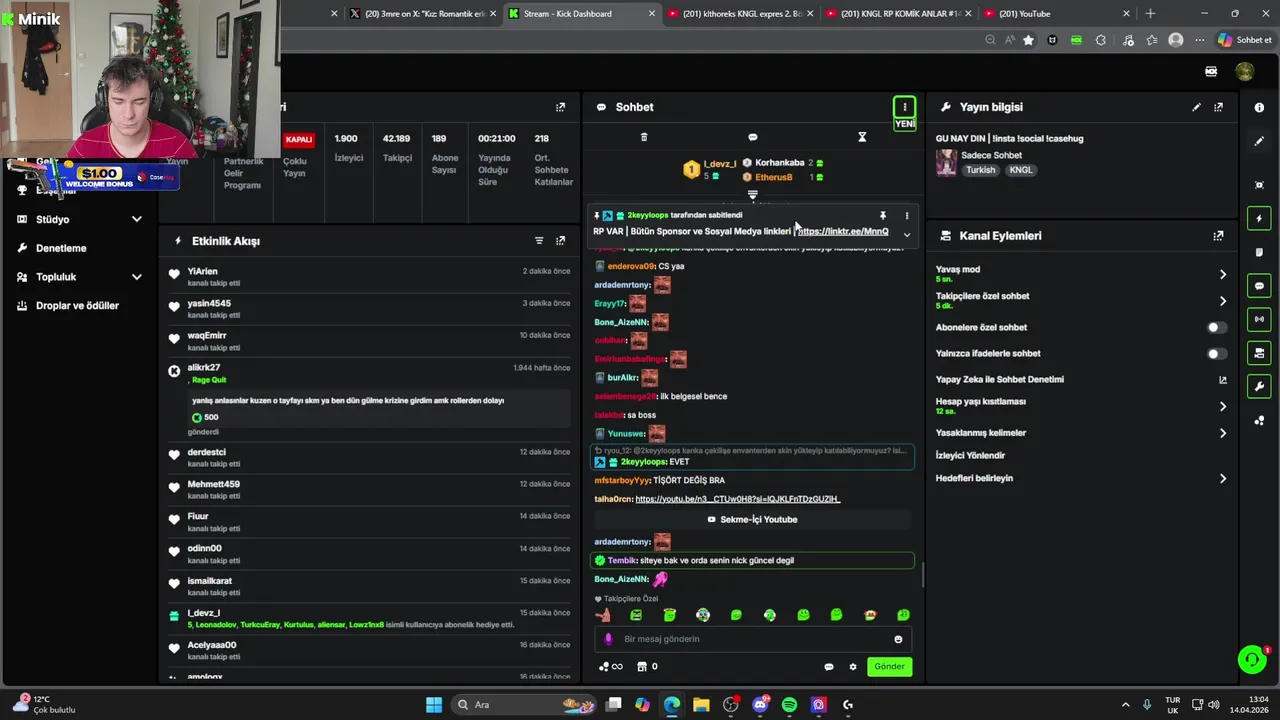Click the message input field

[753, 639]
